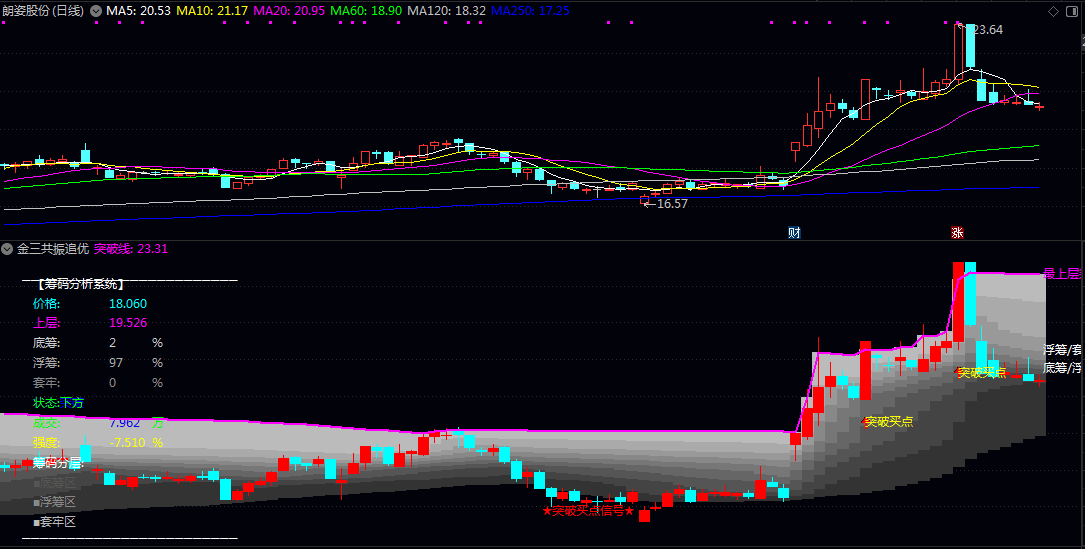Click the 涨 limit-up event marker
Screen dimensions: 1085x549
coord(957,233)
